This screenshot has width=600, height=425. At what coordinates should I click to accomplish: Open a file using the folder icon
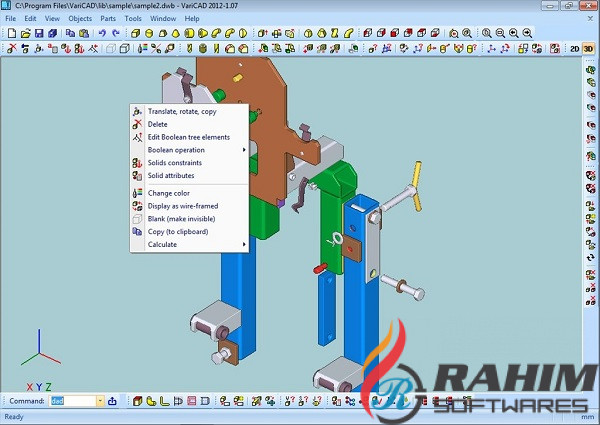point(26,33)
